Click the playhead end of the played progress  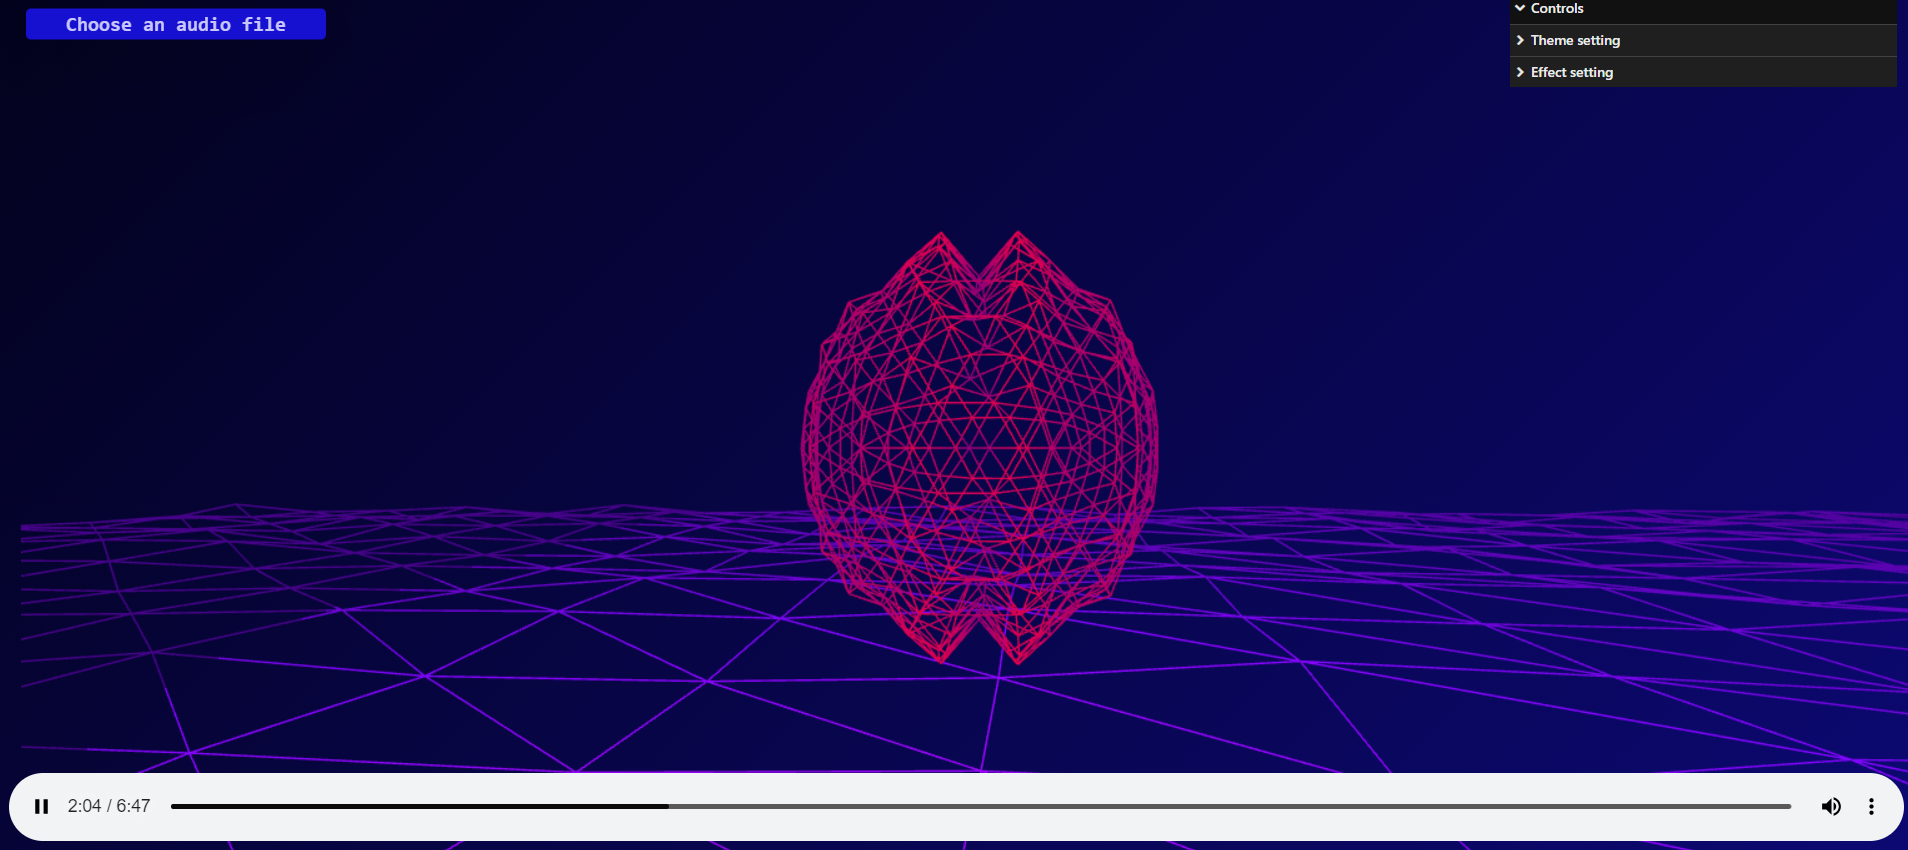coord(667,806)
